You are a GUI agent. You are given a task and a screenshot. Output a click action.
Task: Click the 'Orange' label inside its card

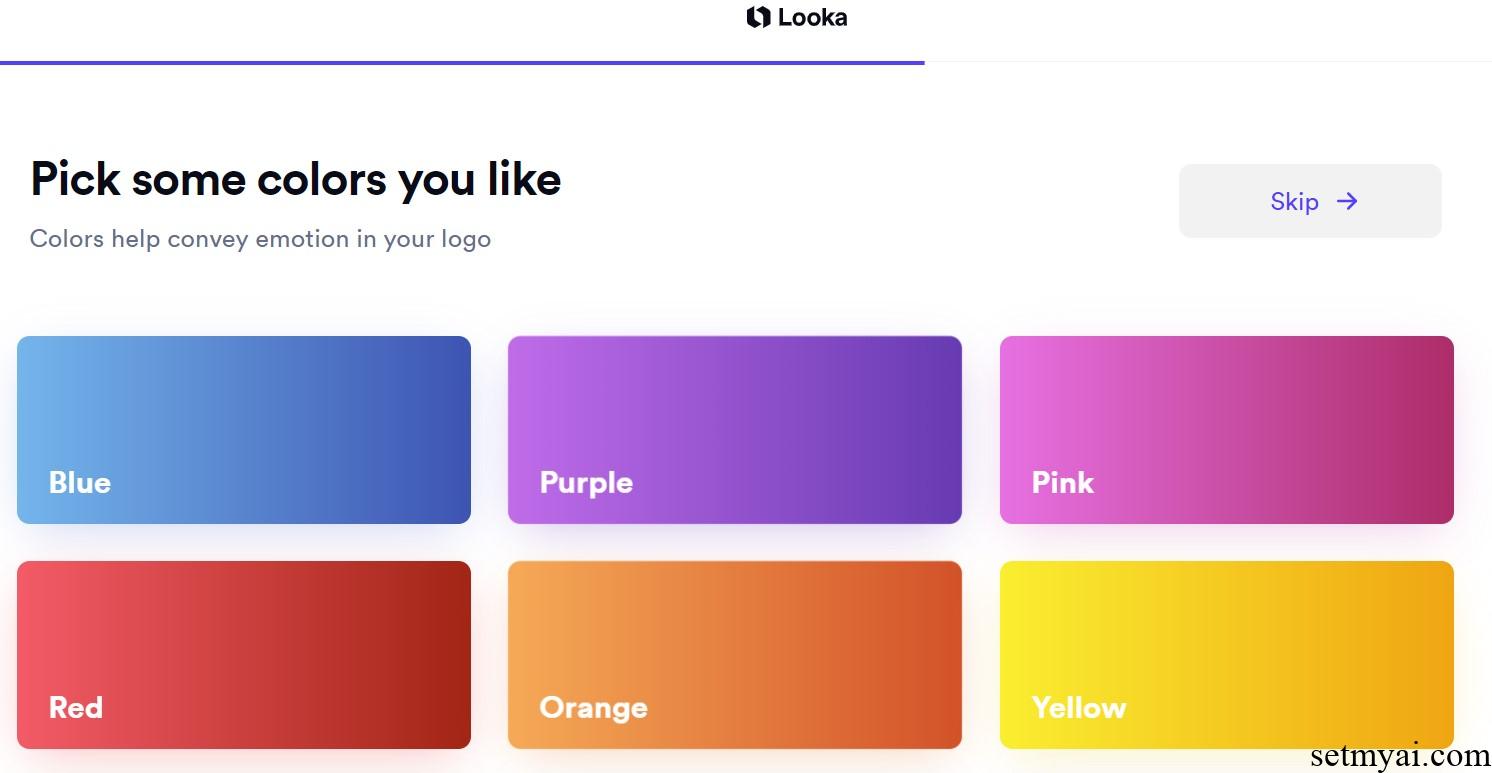click(x=593, y=708)
